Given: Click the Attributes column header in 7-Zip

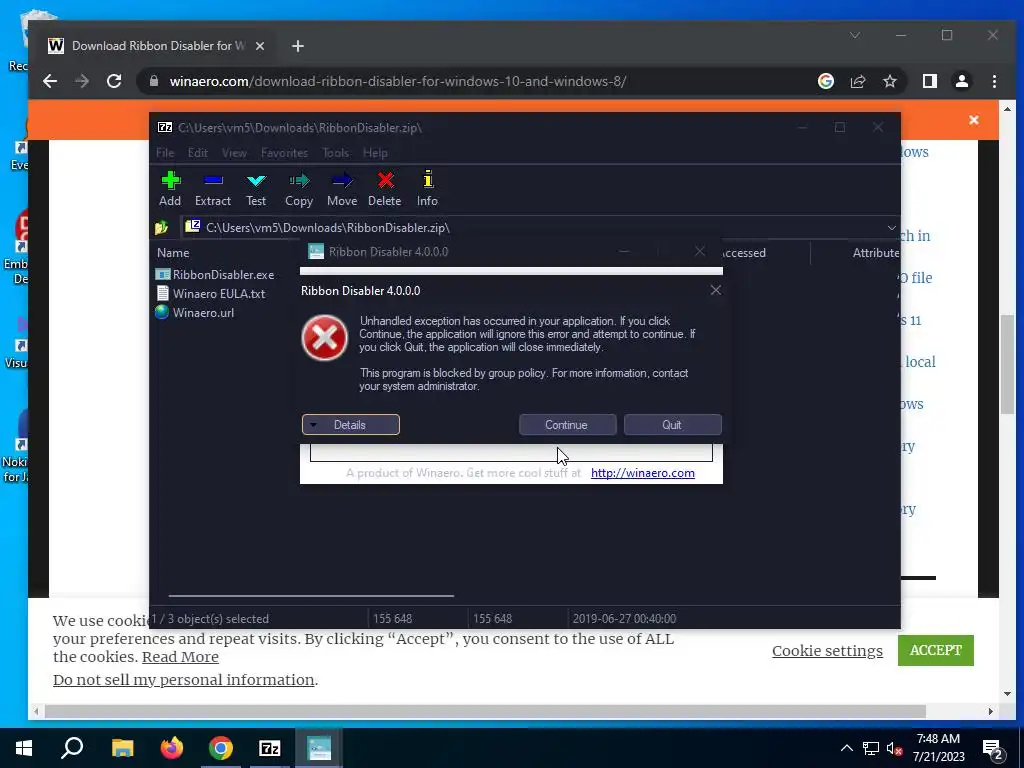Looking at the screenshot, I should (875, 253).
